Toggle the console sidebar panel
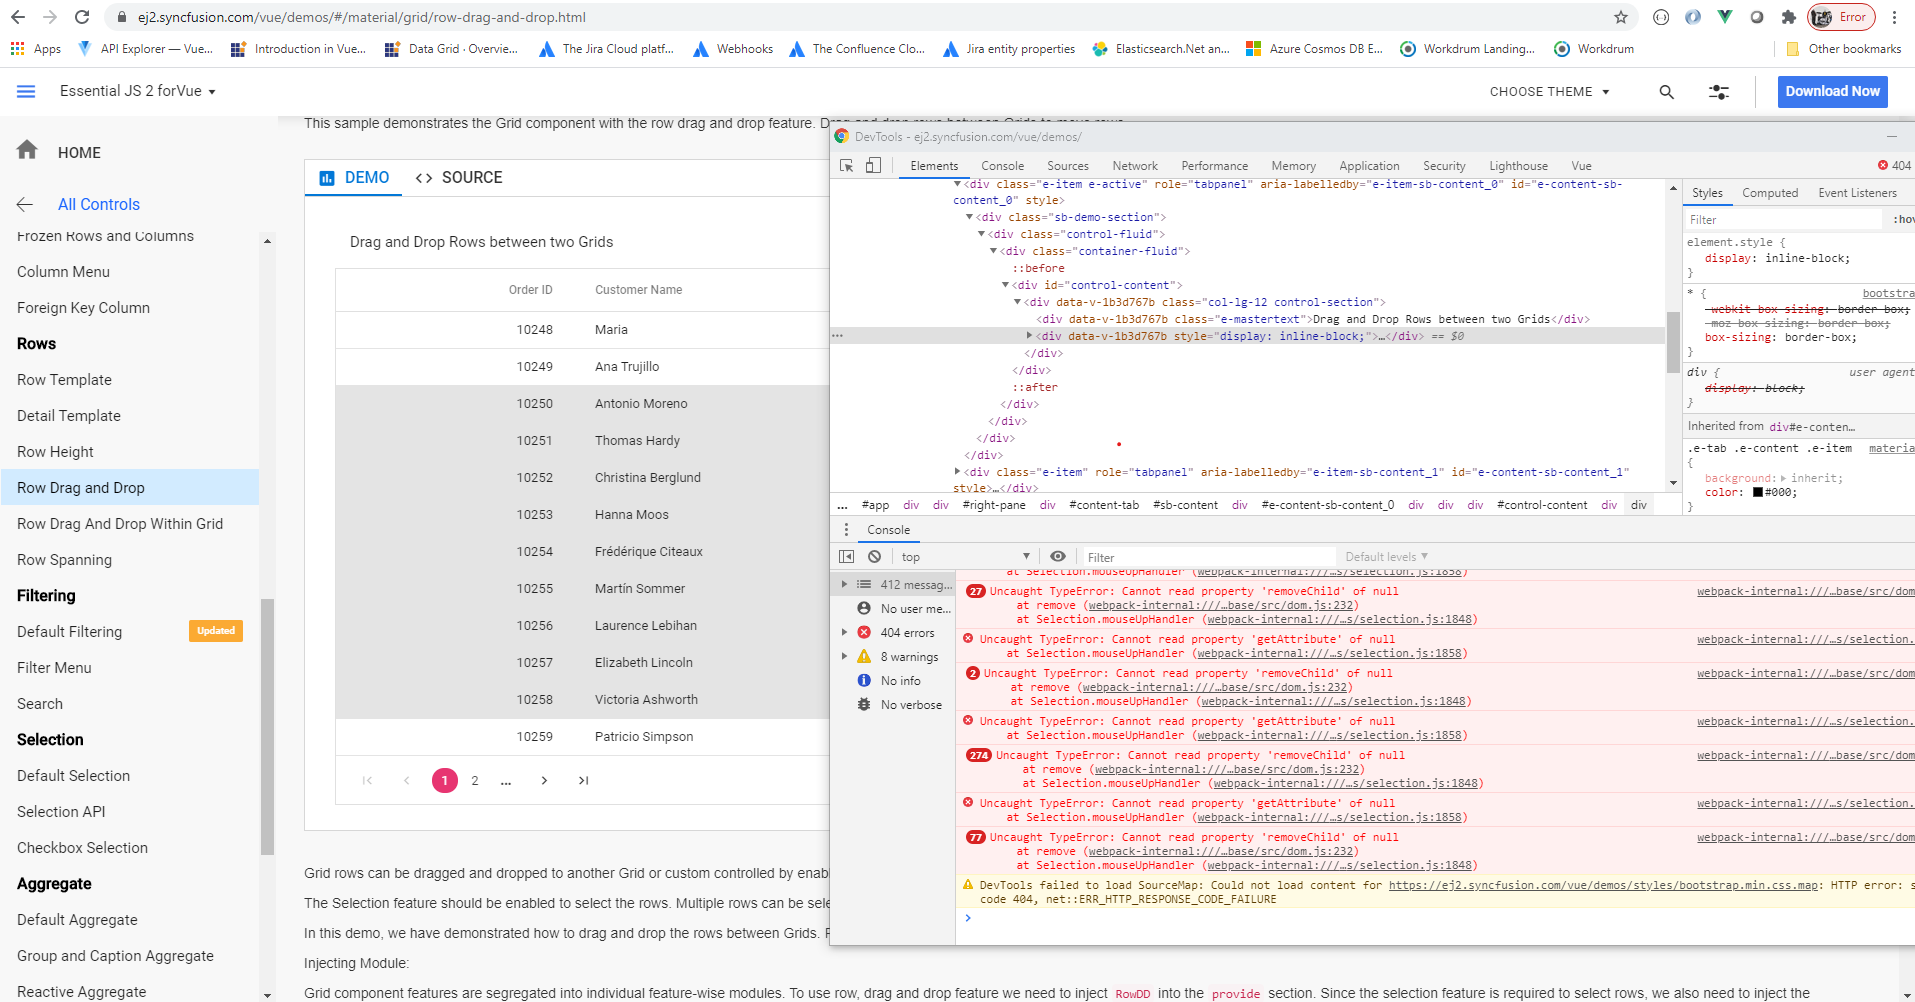 coord(847,557)
